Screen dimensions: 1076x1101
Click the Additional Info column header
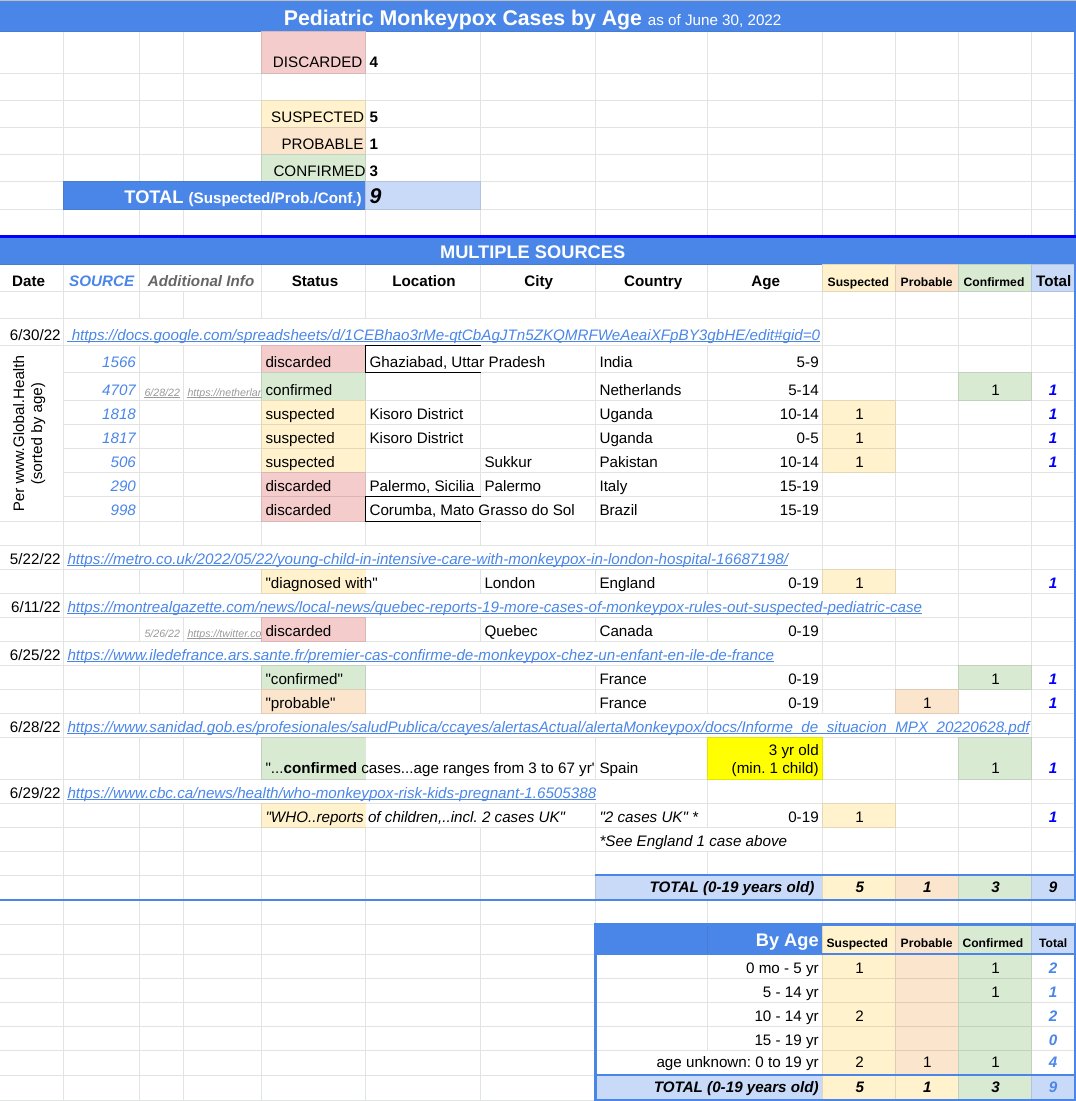click(x=200, y=281)
